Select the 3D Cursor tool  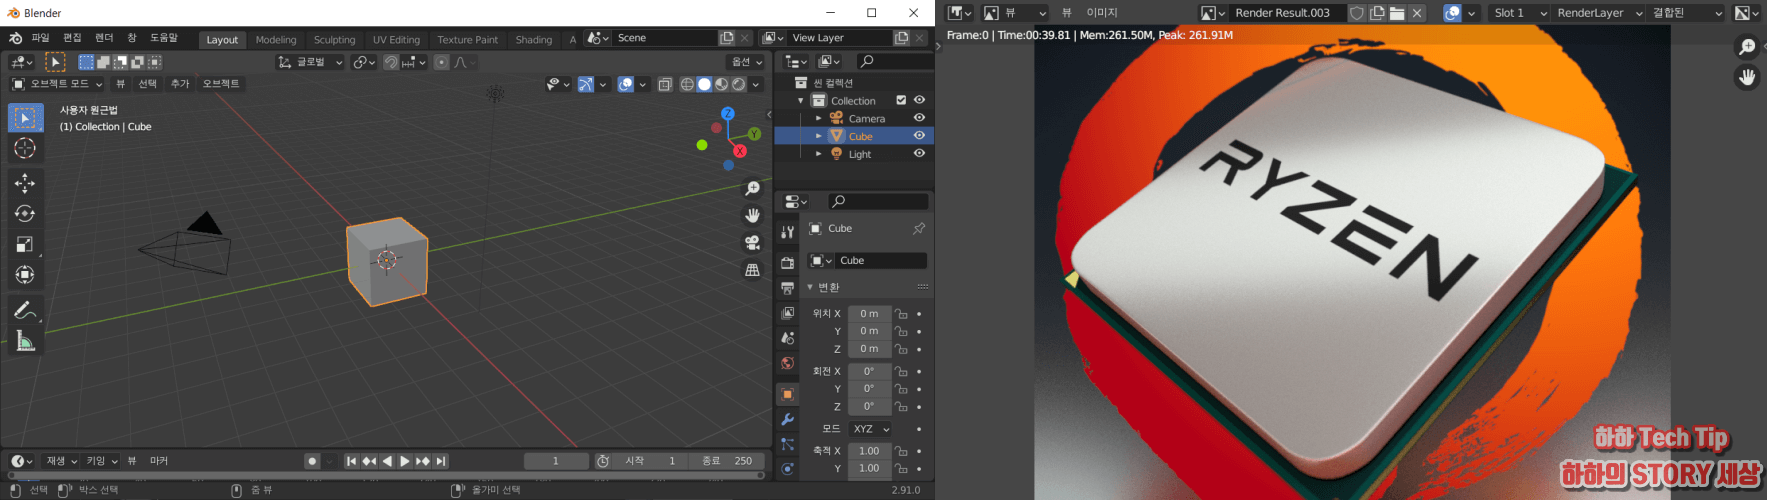click(25, 149)
